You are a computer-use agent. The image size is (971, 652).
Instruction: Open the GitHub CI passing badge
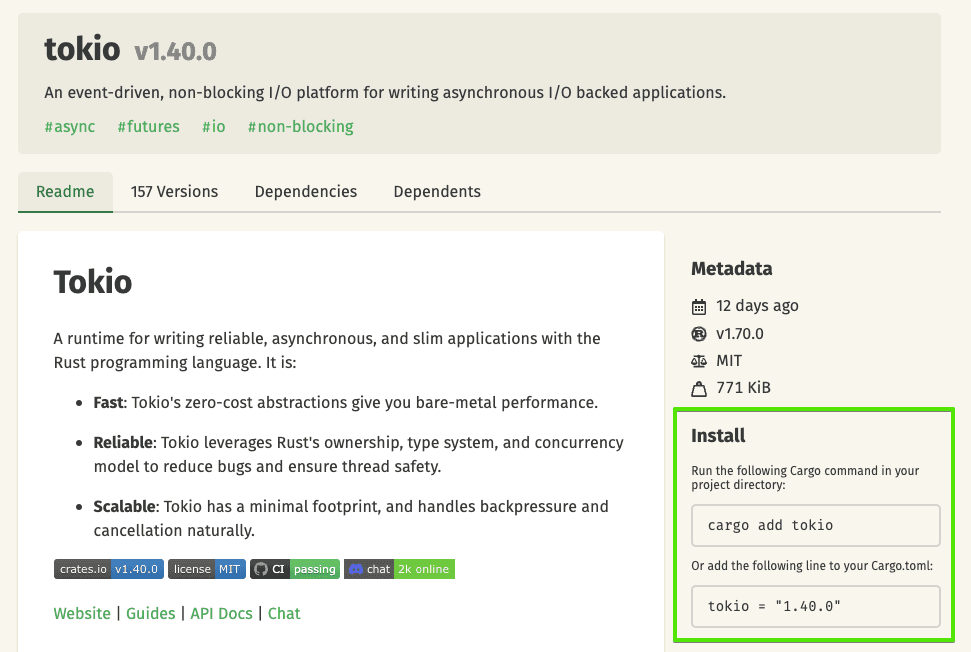(295, 569)
